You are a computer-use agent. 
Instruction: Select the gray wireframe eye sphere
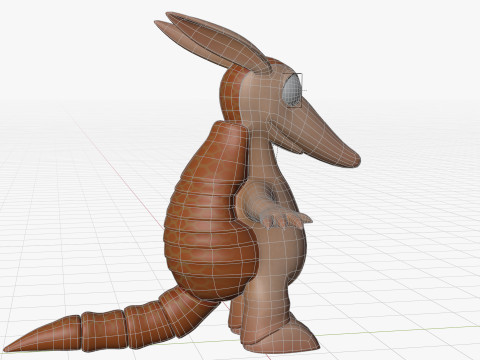[x=292, y=89]
